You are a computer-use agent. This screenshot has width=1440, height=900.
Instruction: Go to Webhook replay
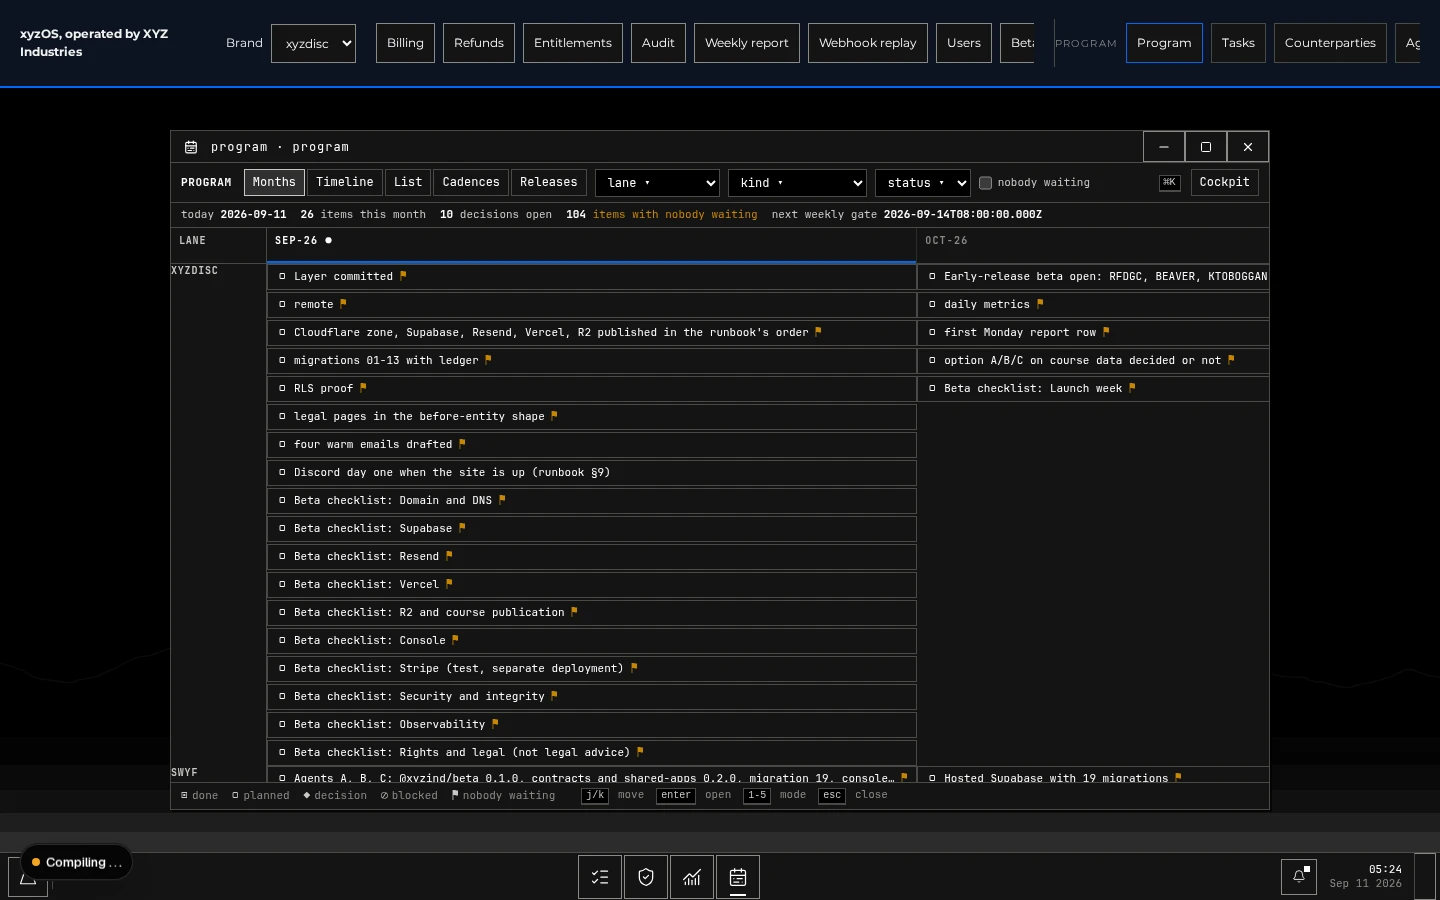868,43
